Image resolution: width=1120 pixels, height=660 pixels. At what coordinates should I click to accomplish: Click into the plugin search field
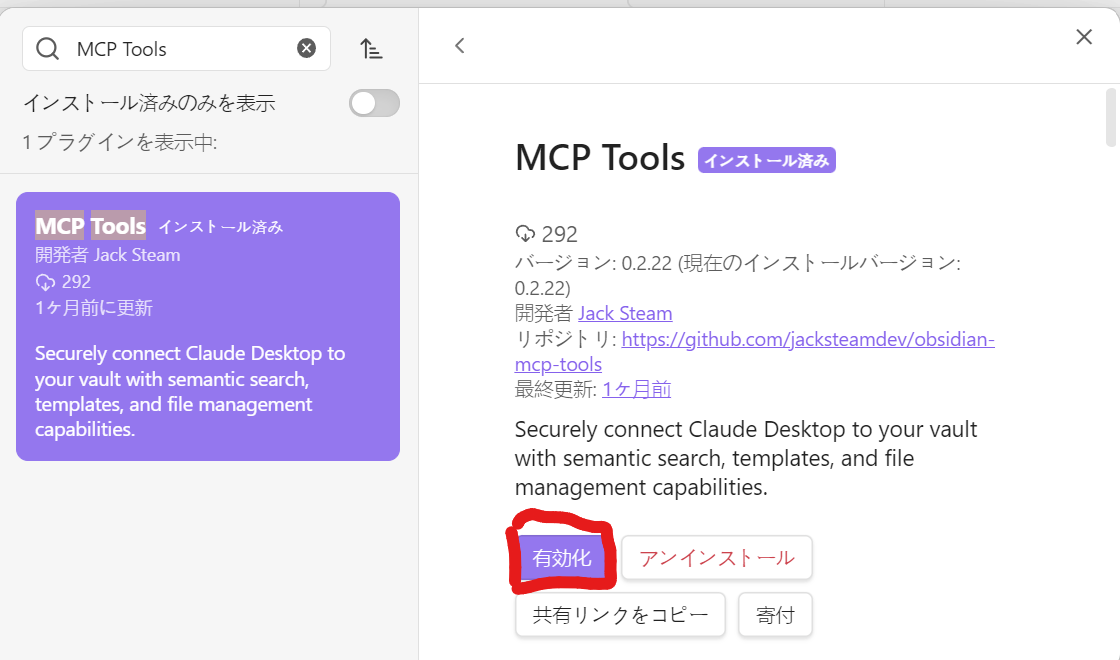[x=176, y=49]
